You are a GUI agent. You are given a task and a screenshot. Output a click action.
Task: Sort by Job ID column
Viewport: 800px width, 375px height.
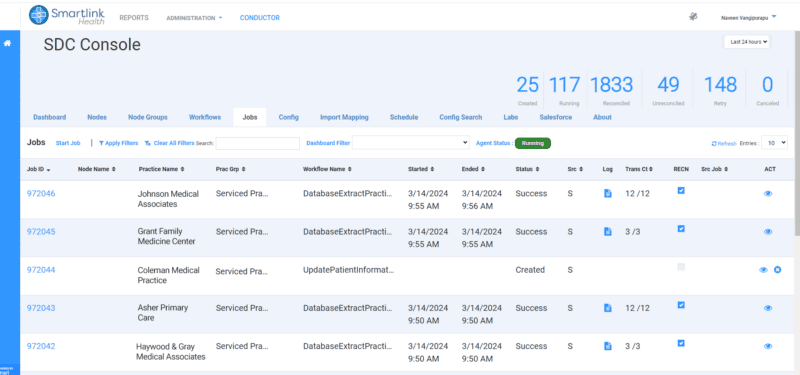[38, 169]
